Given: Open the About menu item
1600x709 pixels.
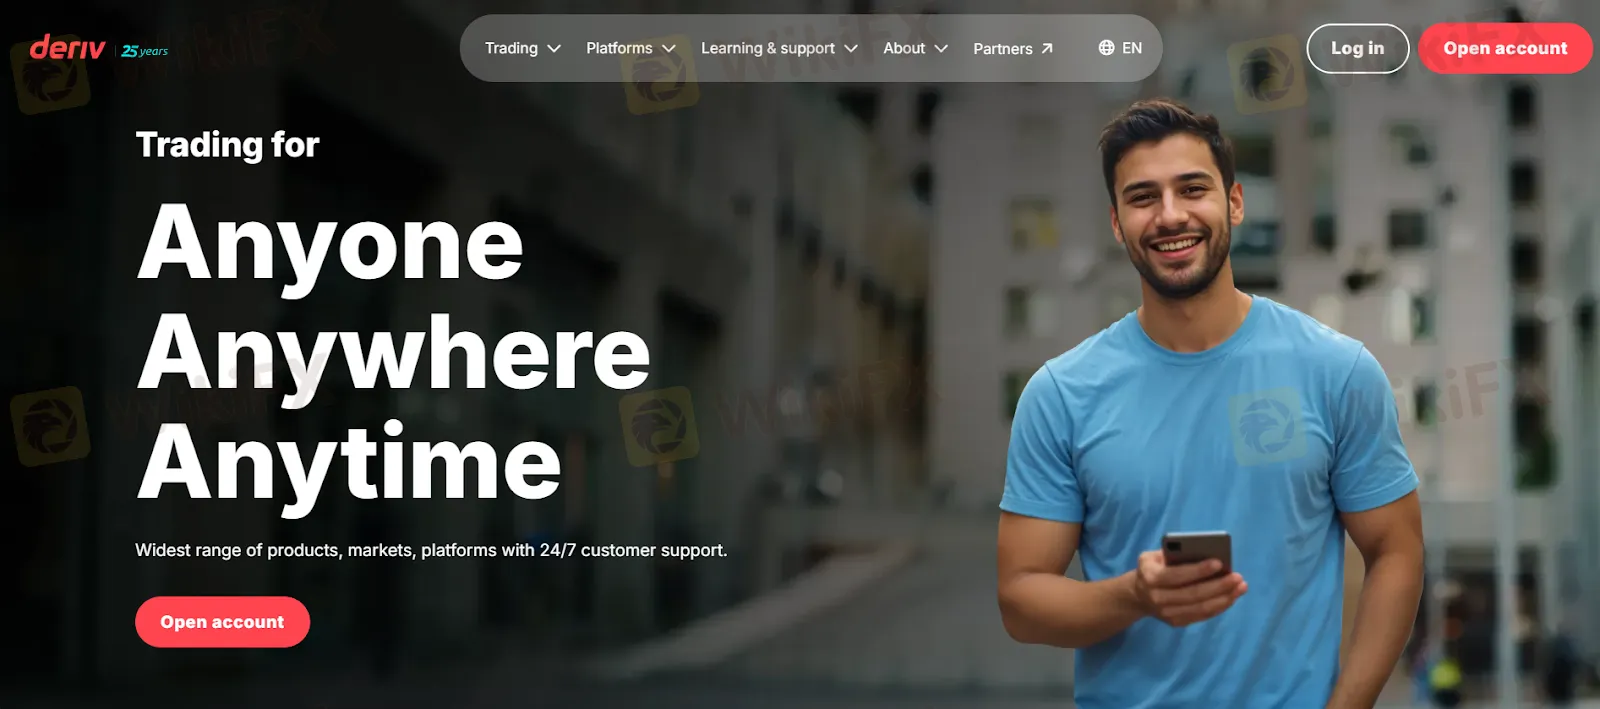Looking at the screenshot, I should 904,48.
